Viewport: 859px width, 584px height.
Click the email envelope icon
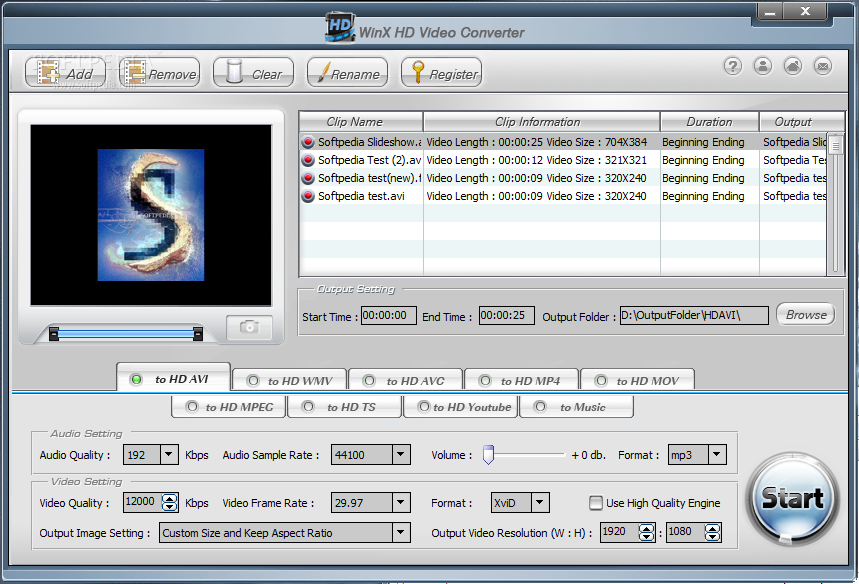coord(823,66)
